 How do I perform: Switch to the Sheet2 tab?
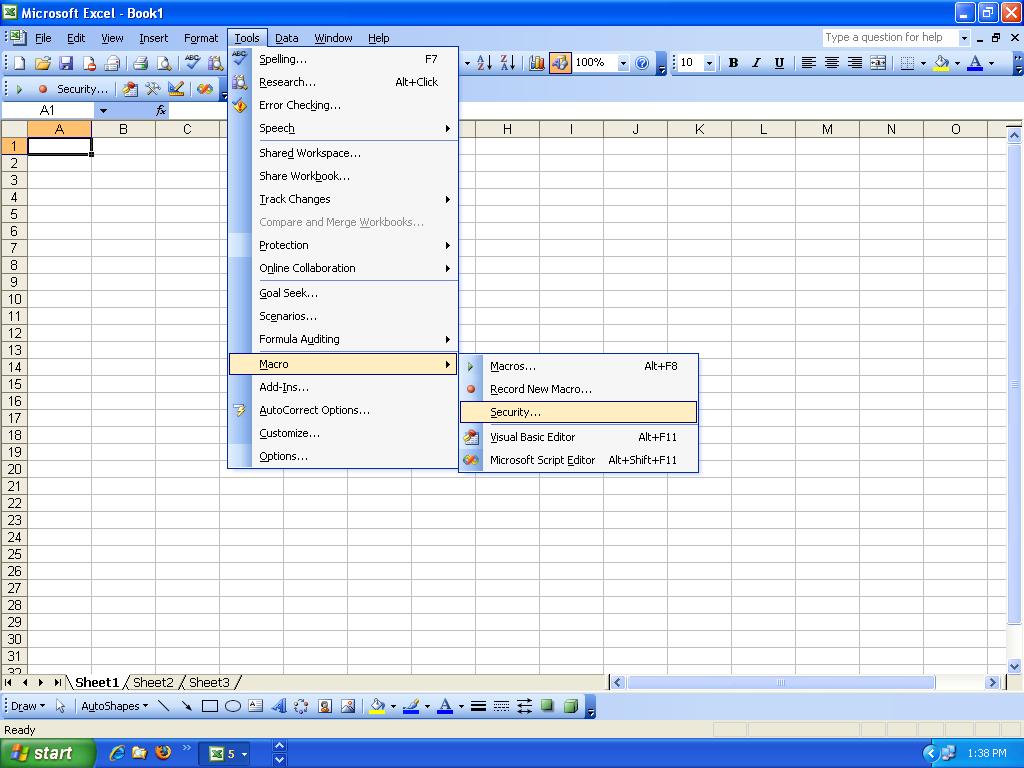click(x=153, y=682)
